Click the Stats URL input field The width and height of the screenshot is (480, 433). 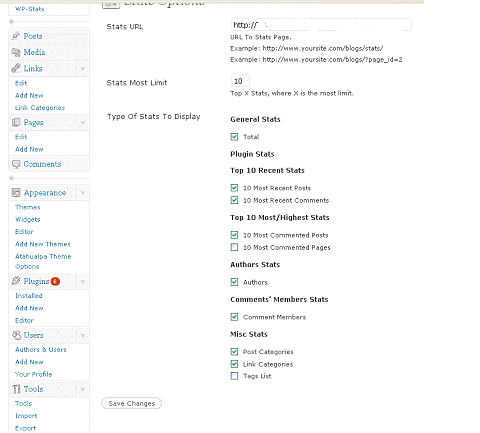(321, 25)
